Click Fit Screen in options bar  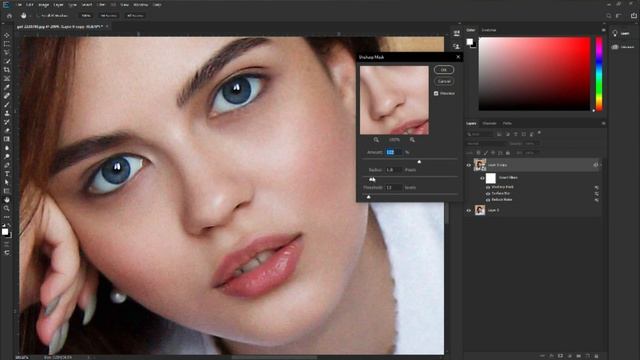pyautogui.click(x=109, y=16)
